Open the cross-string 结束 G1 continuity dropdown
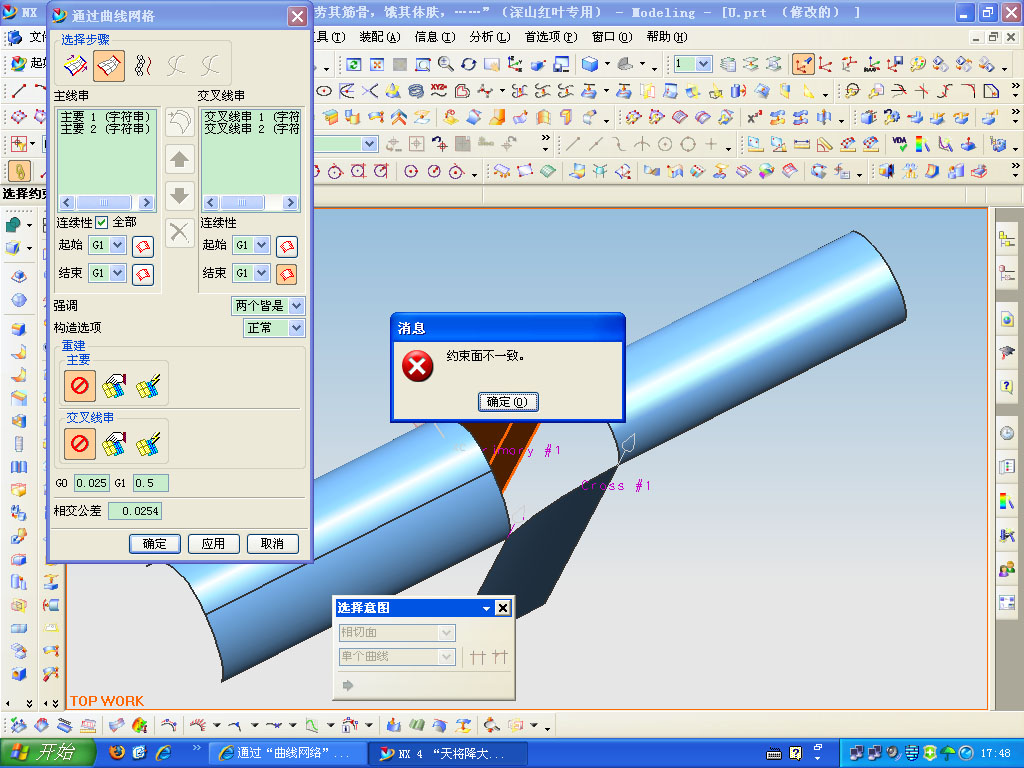Viewport: 1024px width, 768px height. (261, 273)
